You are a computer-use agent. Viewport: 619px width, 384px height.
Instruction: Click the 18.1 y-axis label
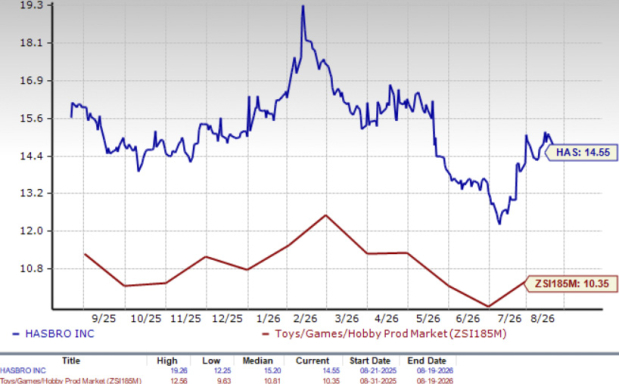click(32, 43)
